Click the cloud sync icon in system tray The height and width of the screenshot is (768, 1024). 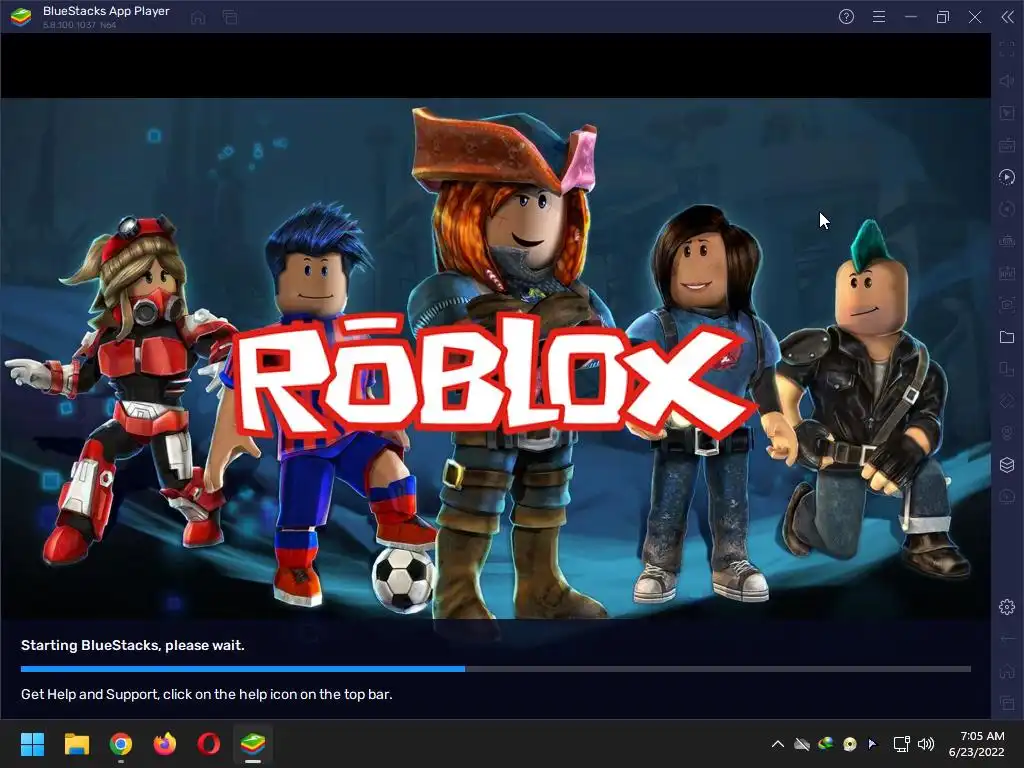(802, 744)
